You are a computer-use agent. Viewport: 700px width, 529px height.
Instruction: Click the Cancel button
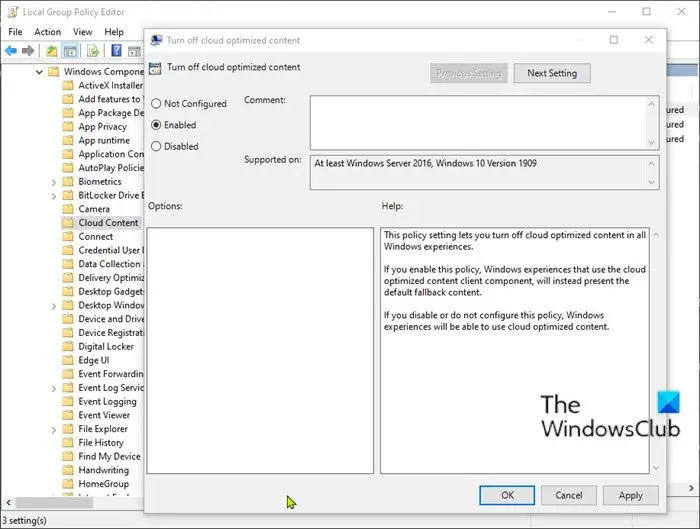[569, 495]
